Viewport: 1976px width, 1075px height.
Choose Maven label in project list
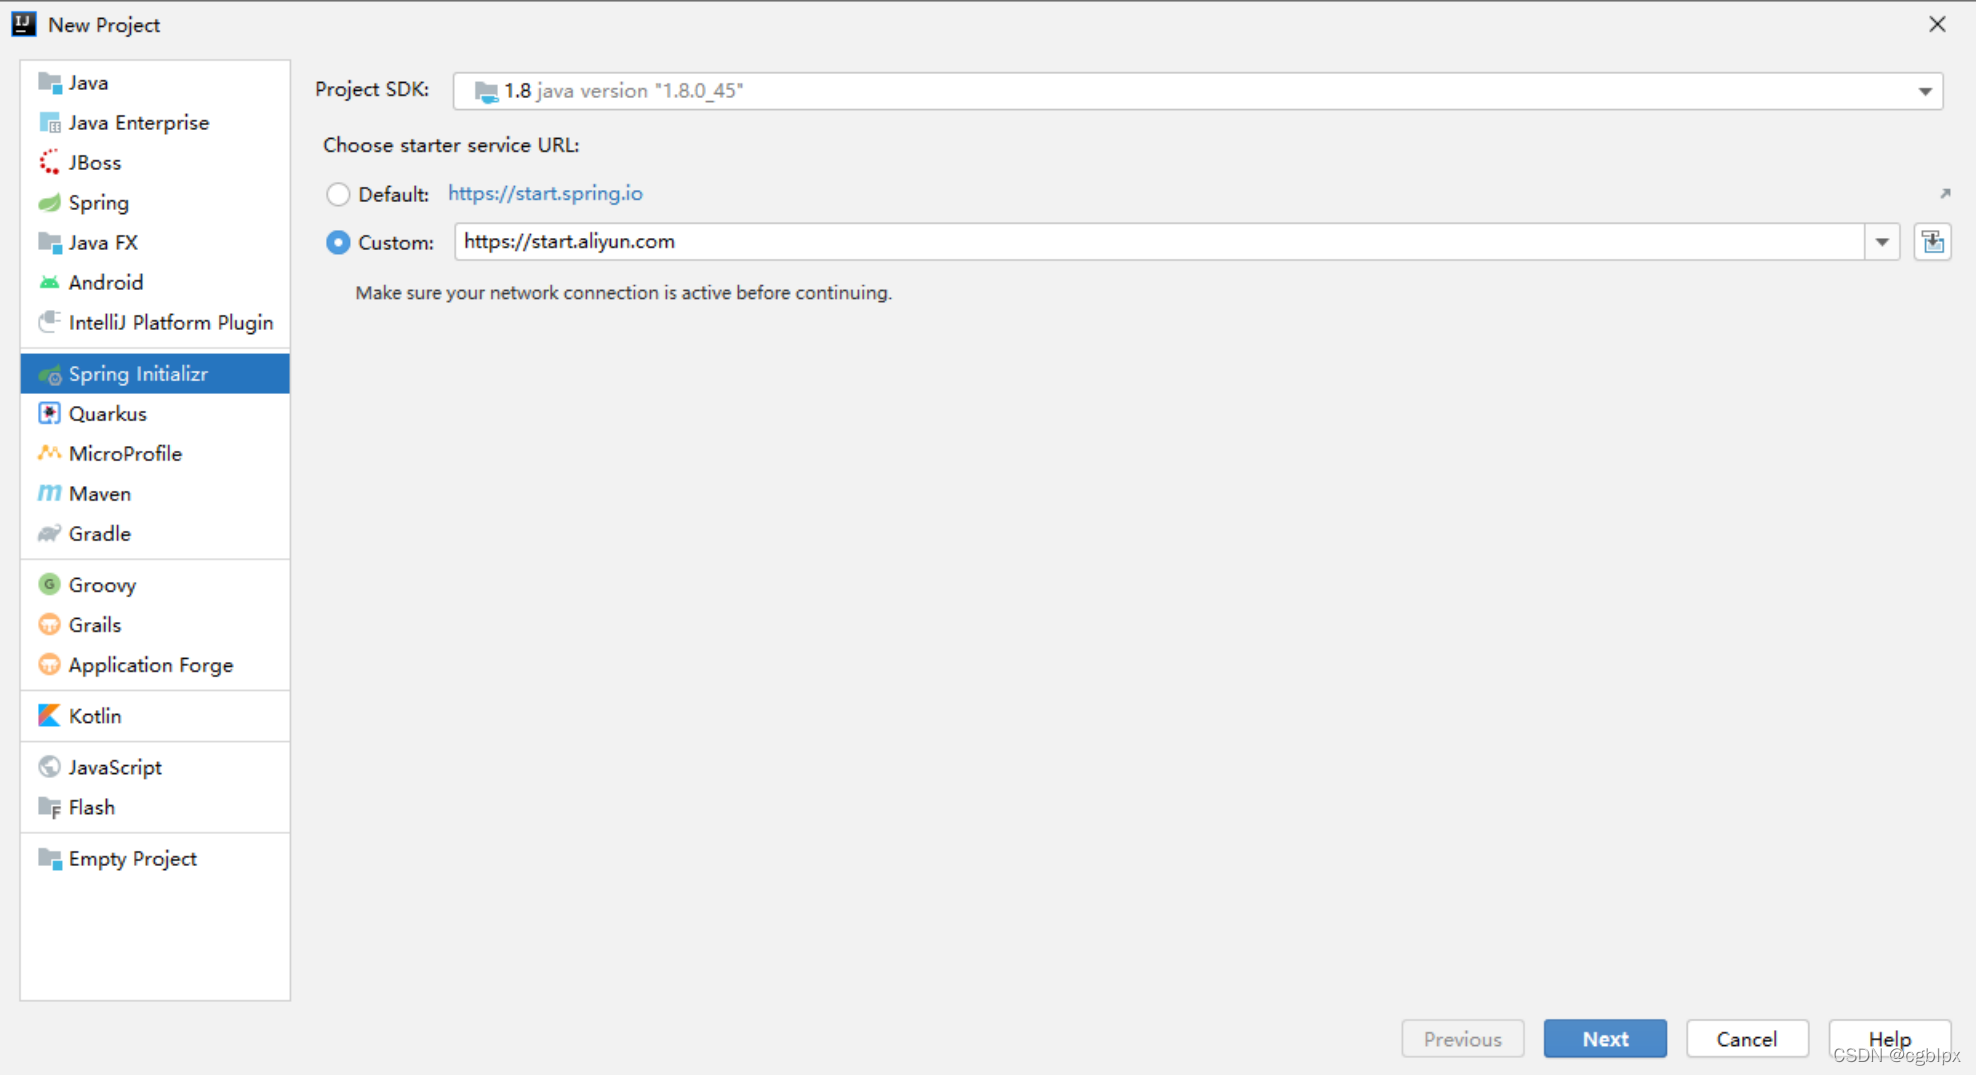[x=100, y=493]
